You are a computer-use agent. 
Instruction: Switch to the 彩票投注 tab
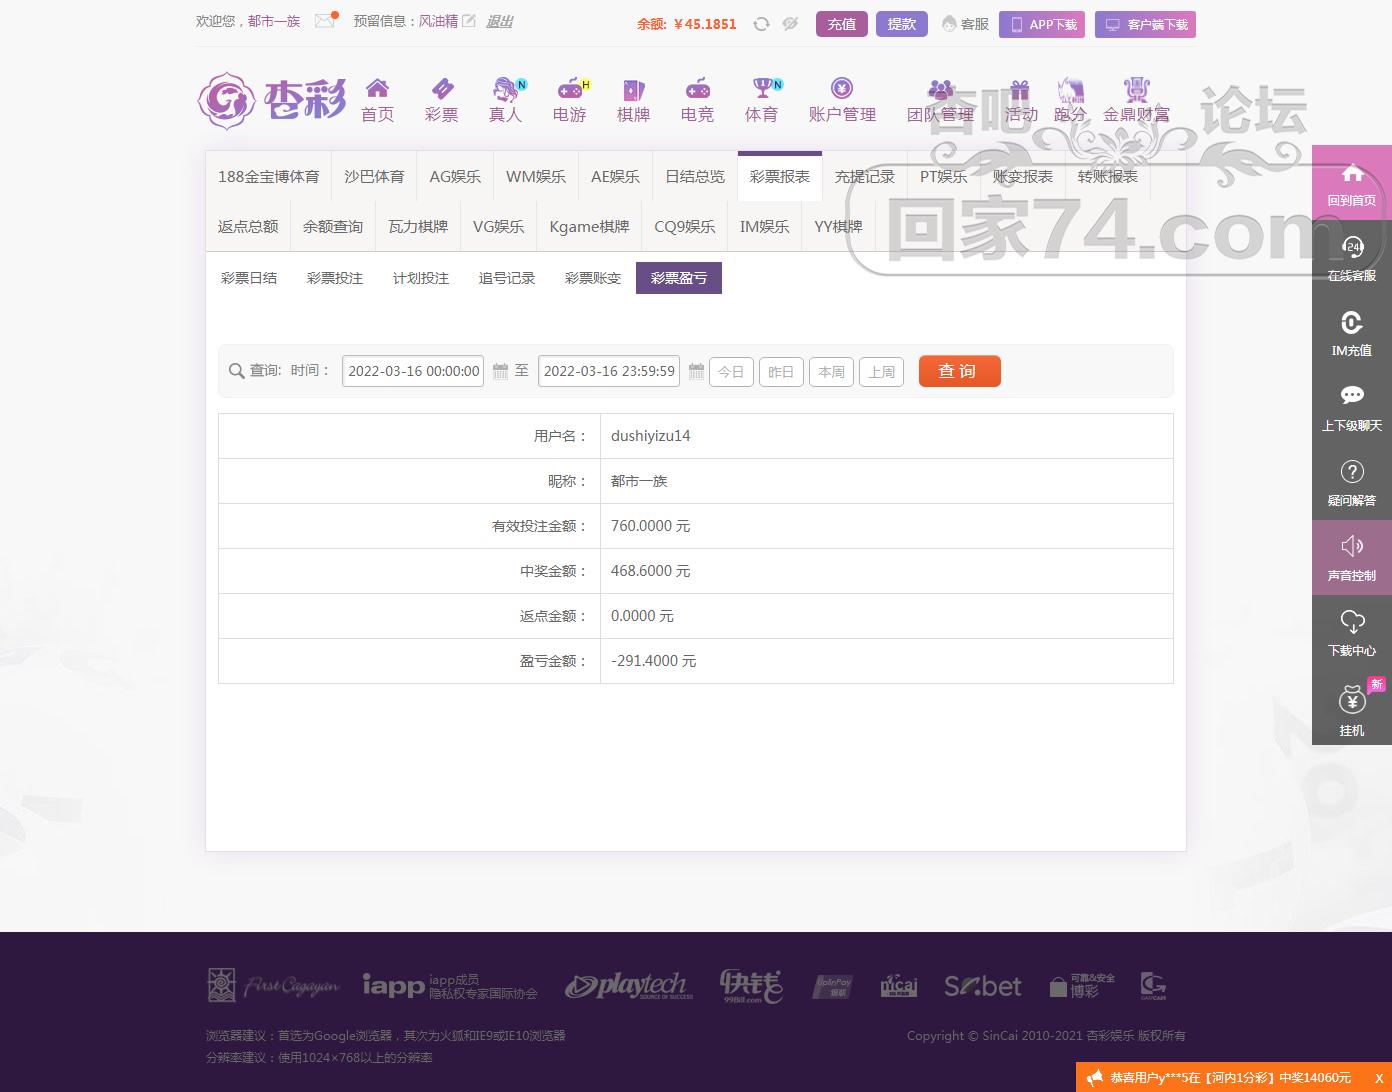pyautogui.click(x=334, y=277)
